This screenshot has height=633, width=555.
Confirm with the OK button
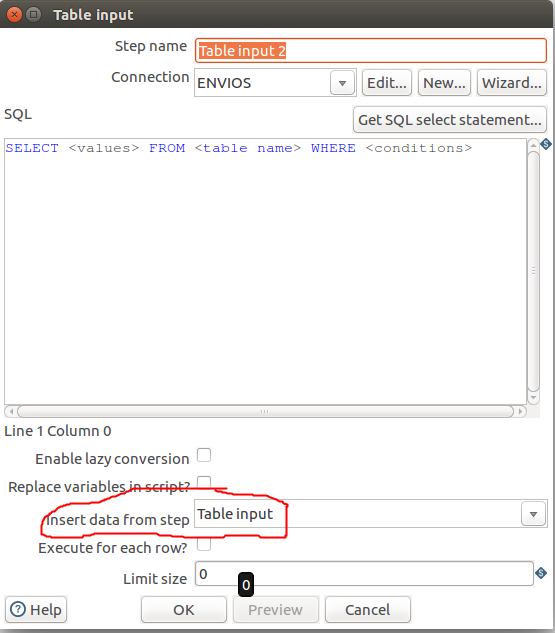[x=184, y=610]
